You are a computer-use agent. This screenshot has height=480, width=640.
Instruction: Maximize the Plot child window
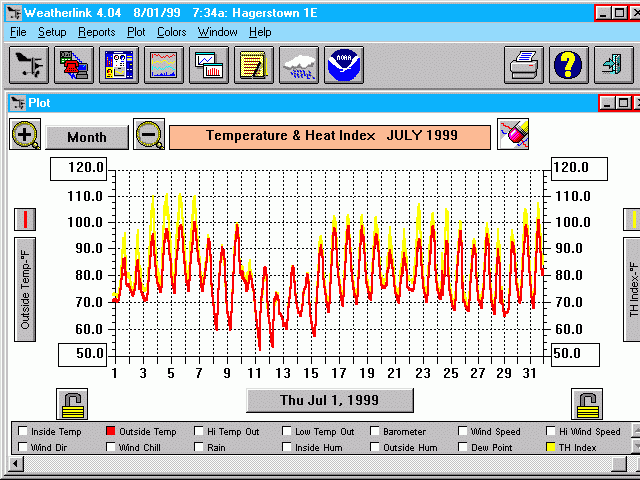623,103
